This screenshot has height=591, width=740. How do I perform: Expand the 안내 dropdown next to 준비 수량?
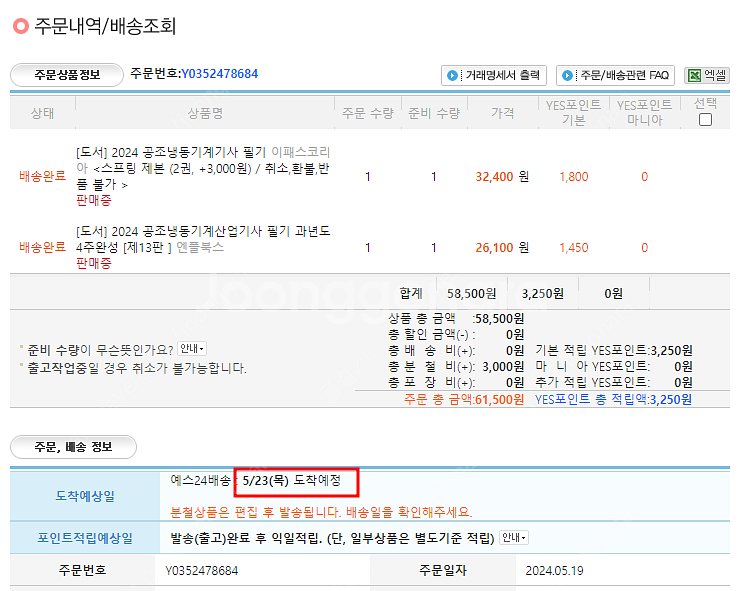pyautogui.click(x=192, y=349)
